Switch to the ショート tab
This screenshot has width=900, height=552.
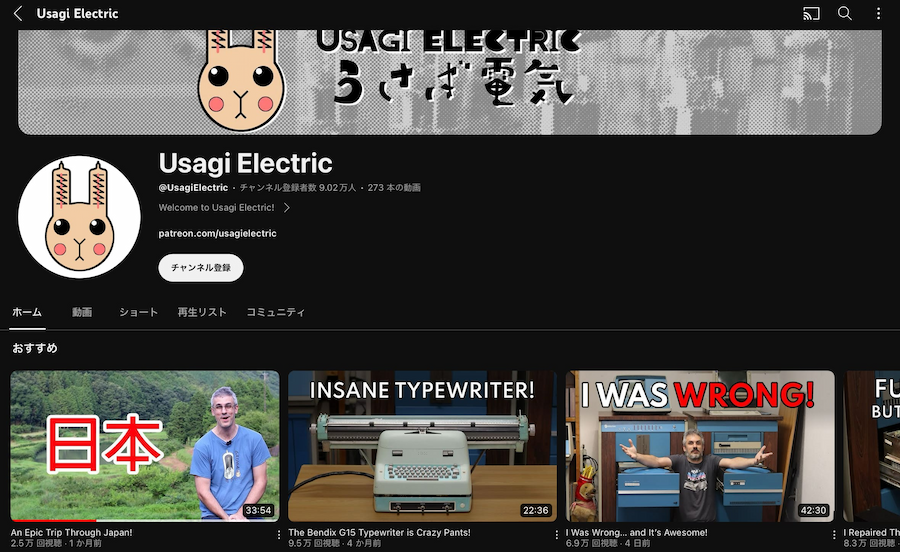[x=138, y=312]
